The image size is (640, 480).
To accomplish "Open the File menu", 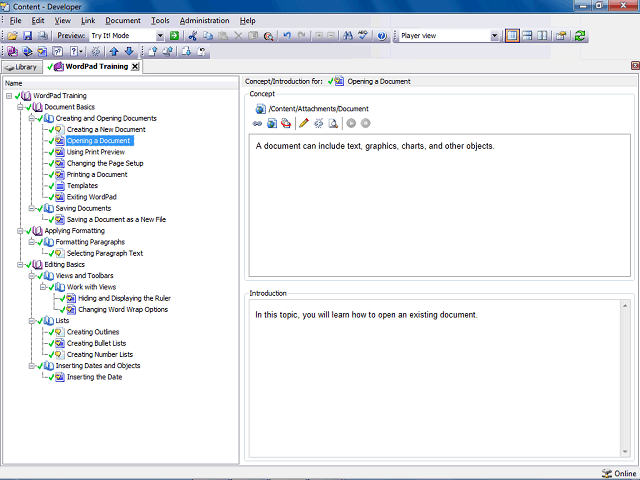I will tap(16, 20).
